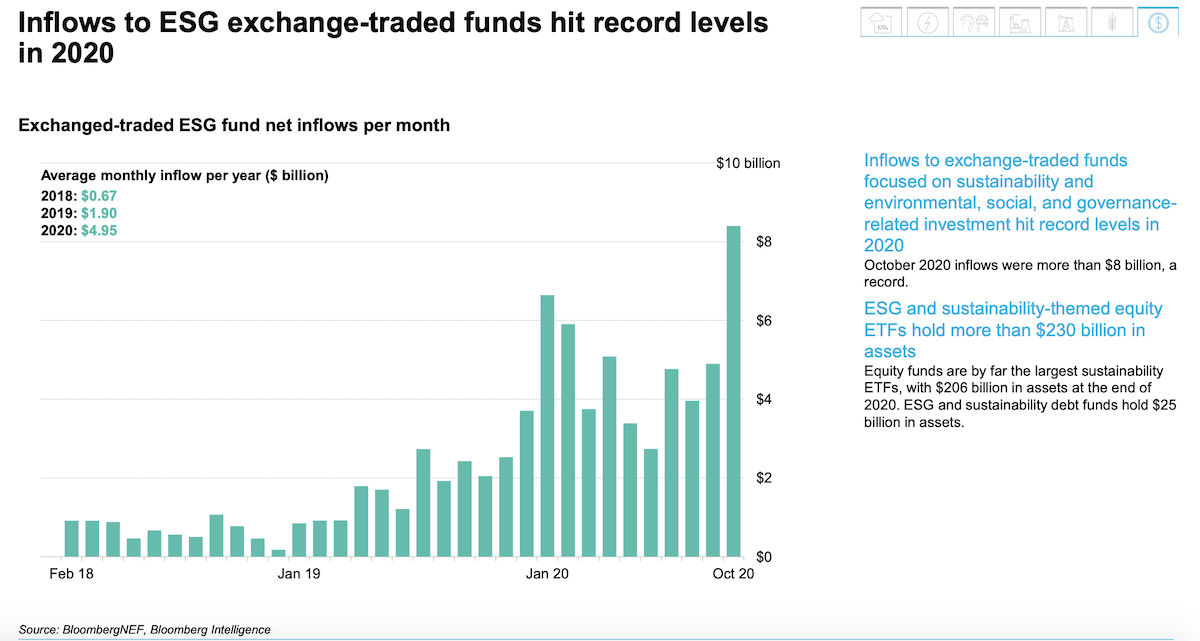The width and height of the screenshot is (1200, 641).
Task: Click the $10 billion axis label
Action: 748,163
